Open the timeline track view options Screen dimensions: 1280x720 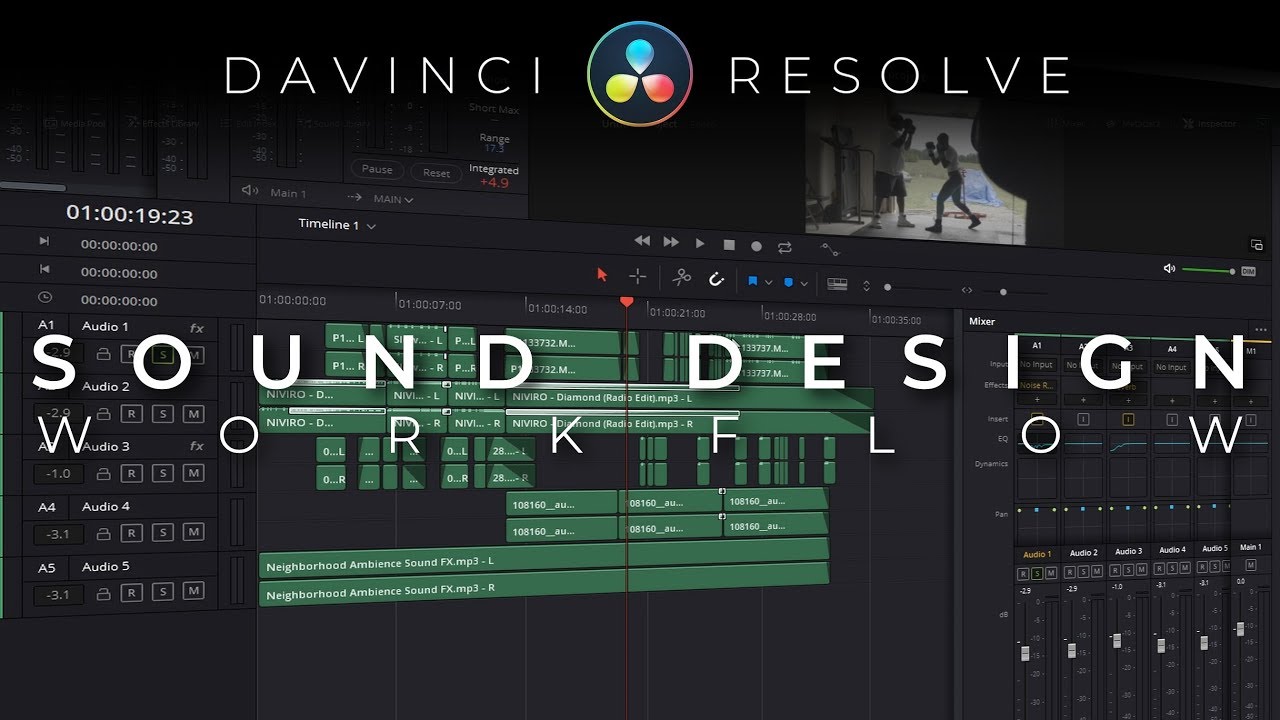point(837,284)
